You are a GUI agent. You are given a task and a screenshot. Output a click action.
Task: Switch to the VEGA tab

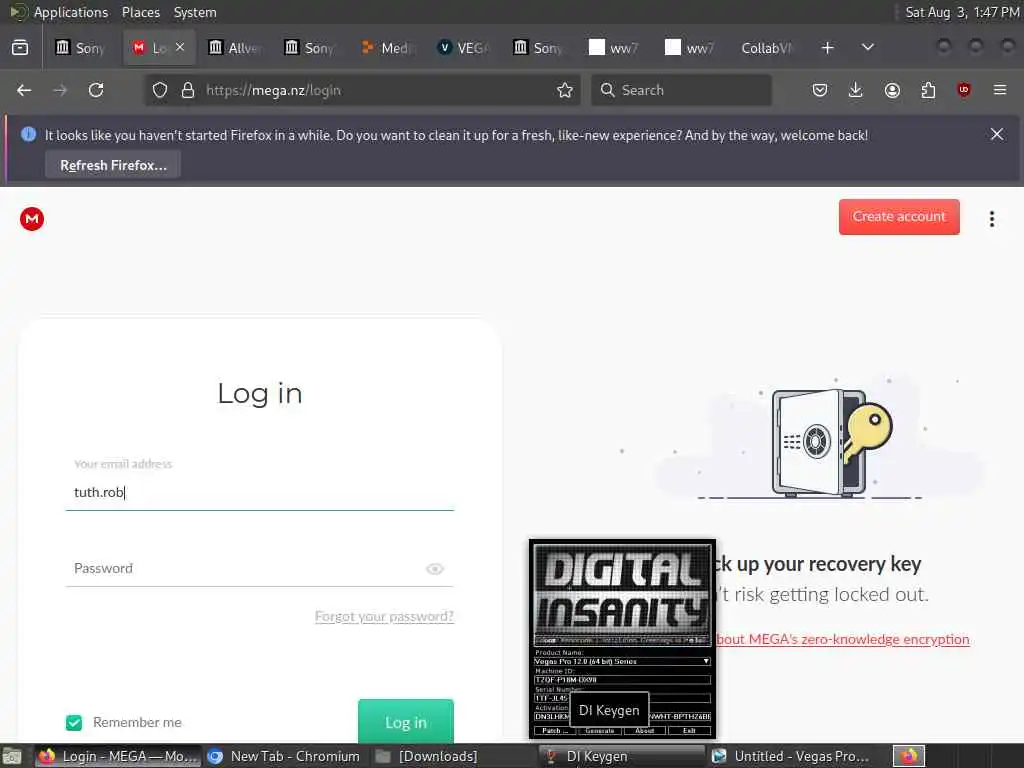(x=464, y=48)
